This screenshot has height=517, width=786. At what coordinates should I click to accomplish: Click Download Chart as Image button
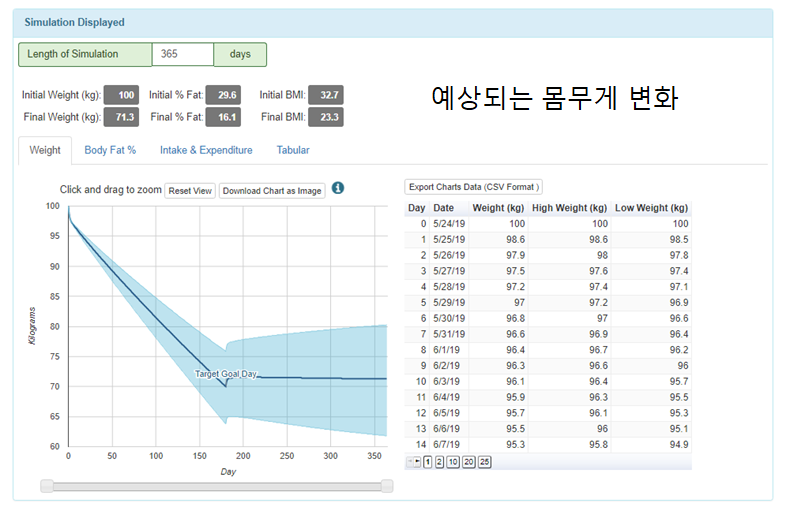[272, 191]
